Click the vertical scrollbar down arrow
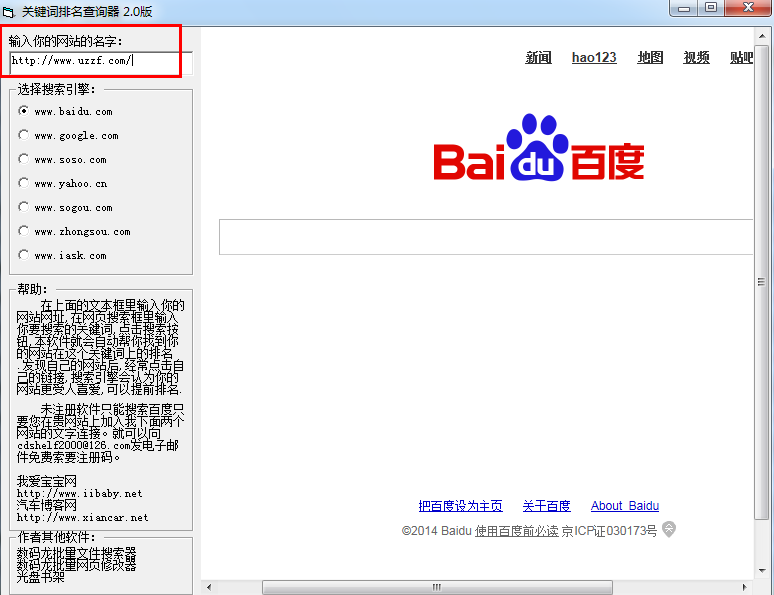774x595 pixels. [x=762, y=570]
